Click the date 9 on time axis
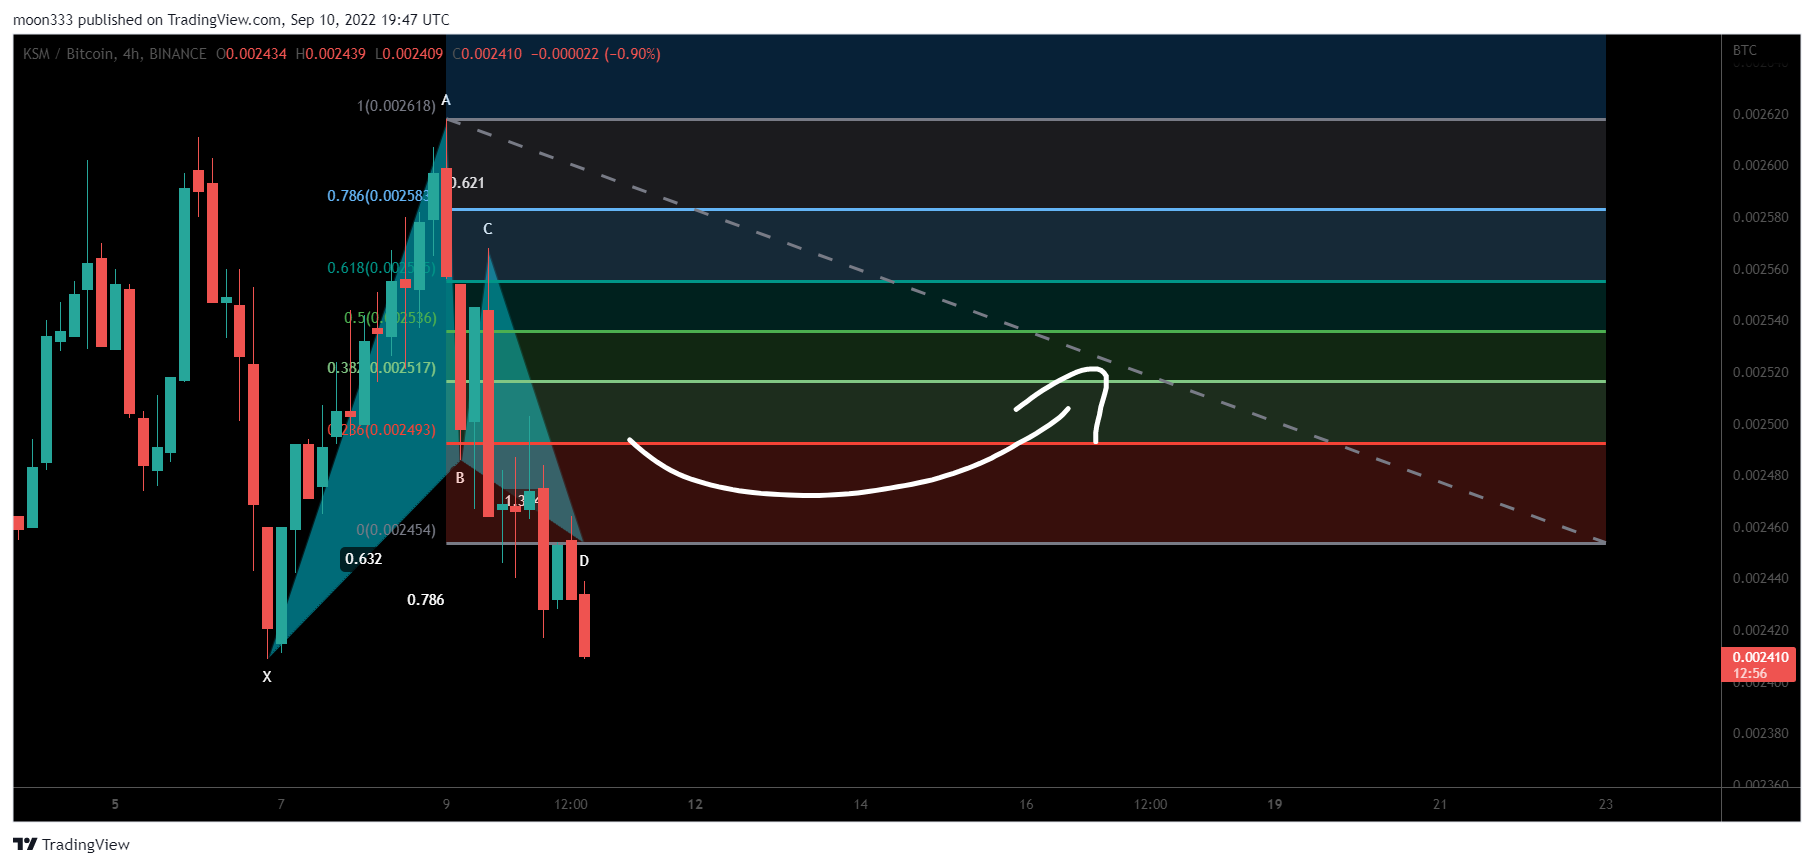Viewport: 1814px width, 866px height. click(x=446, y=804)
